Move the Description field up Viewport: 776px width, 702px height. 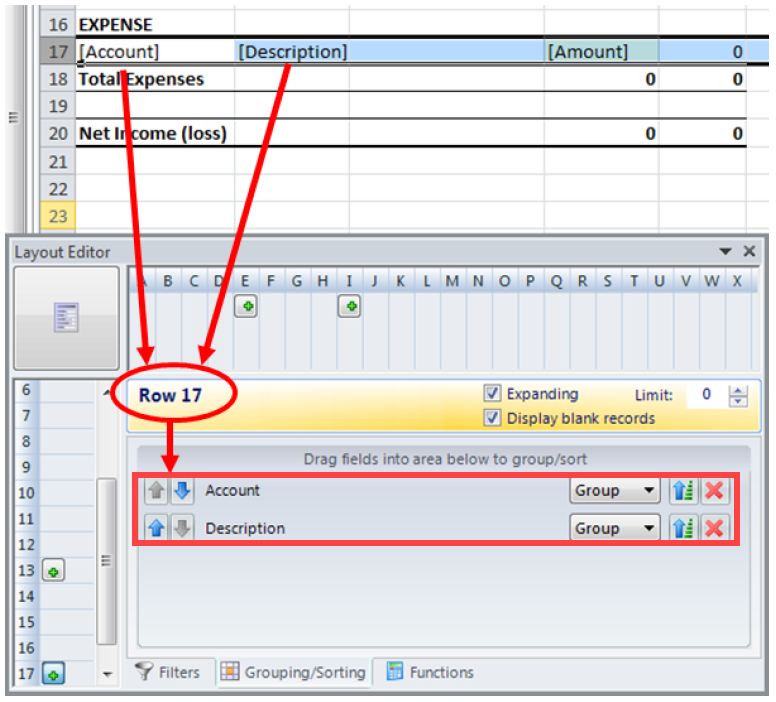156,529
